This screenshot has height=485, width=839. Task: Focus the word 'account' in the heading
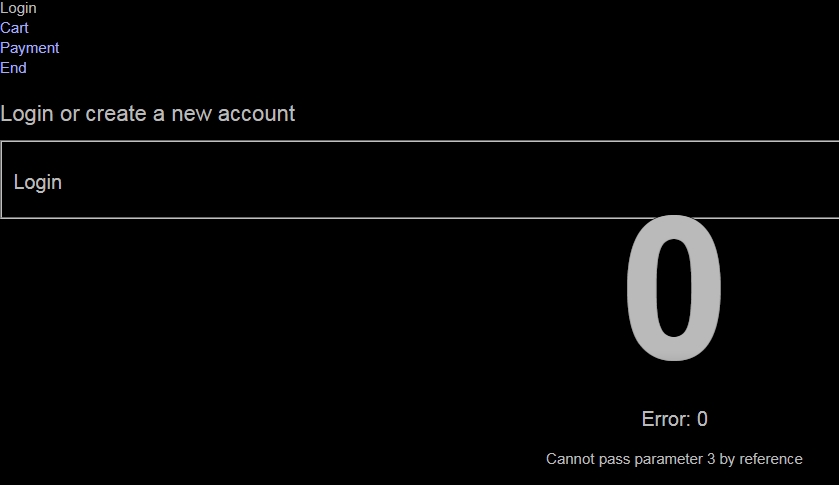256,113
